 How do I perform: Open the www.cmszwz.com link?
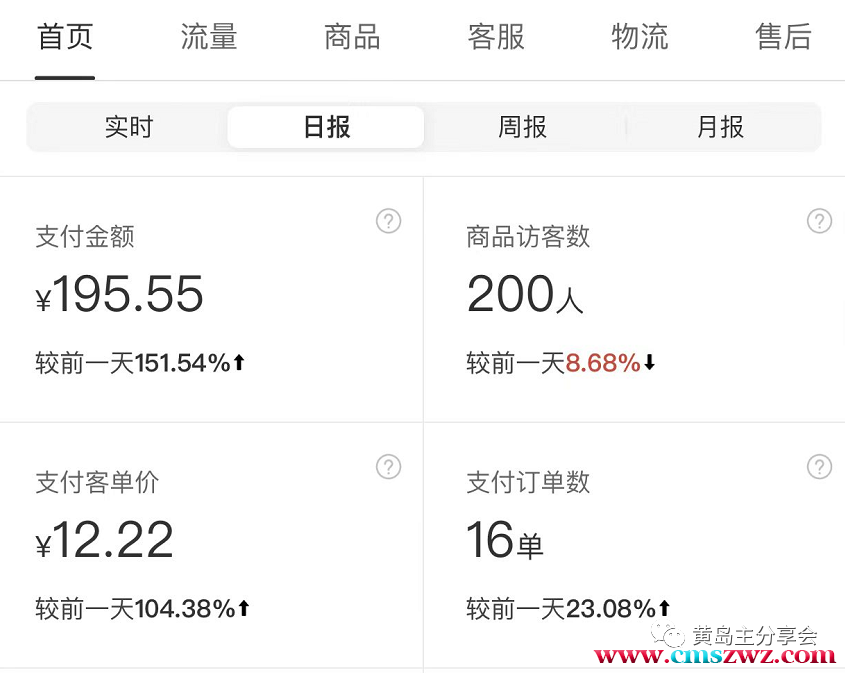(715, 656)
